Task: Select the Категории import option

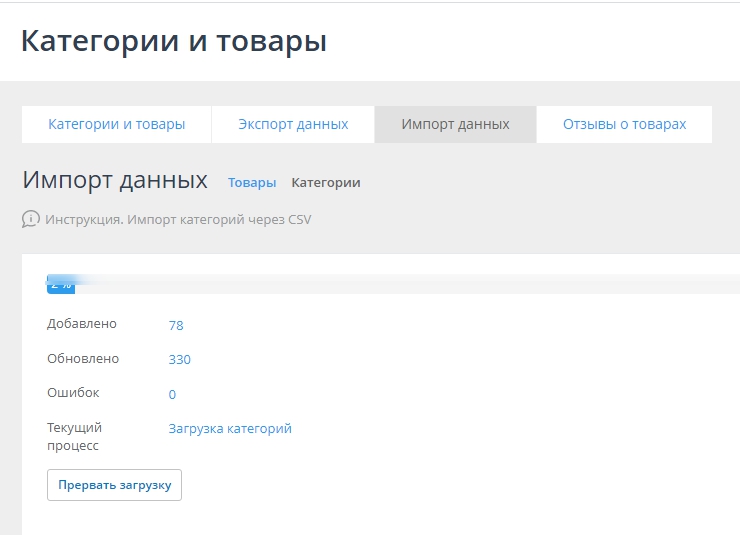Action: pyautogui.click(x=325, y=183)
